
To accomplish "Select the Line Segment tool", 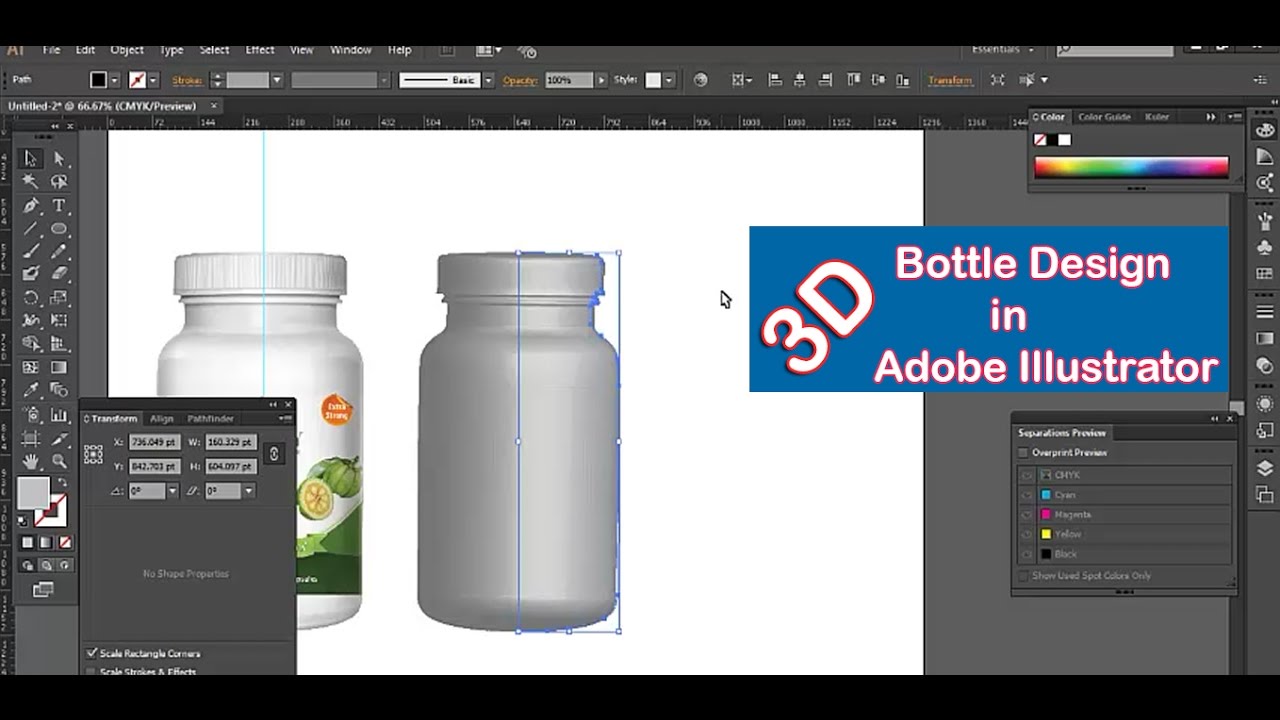I will coord(31,229).
